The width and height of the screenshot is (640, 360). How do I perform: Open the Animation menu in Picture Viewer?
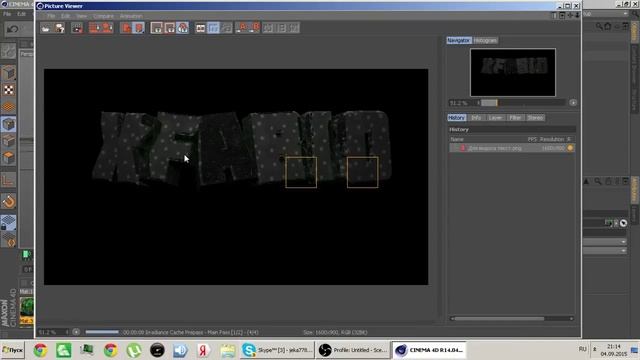(x=131, y=16)
